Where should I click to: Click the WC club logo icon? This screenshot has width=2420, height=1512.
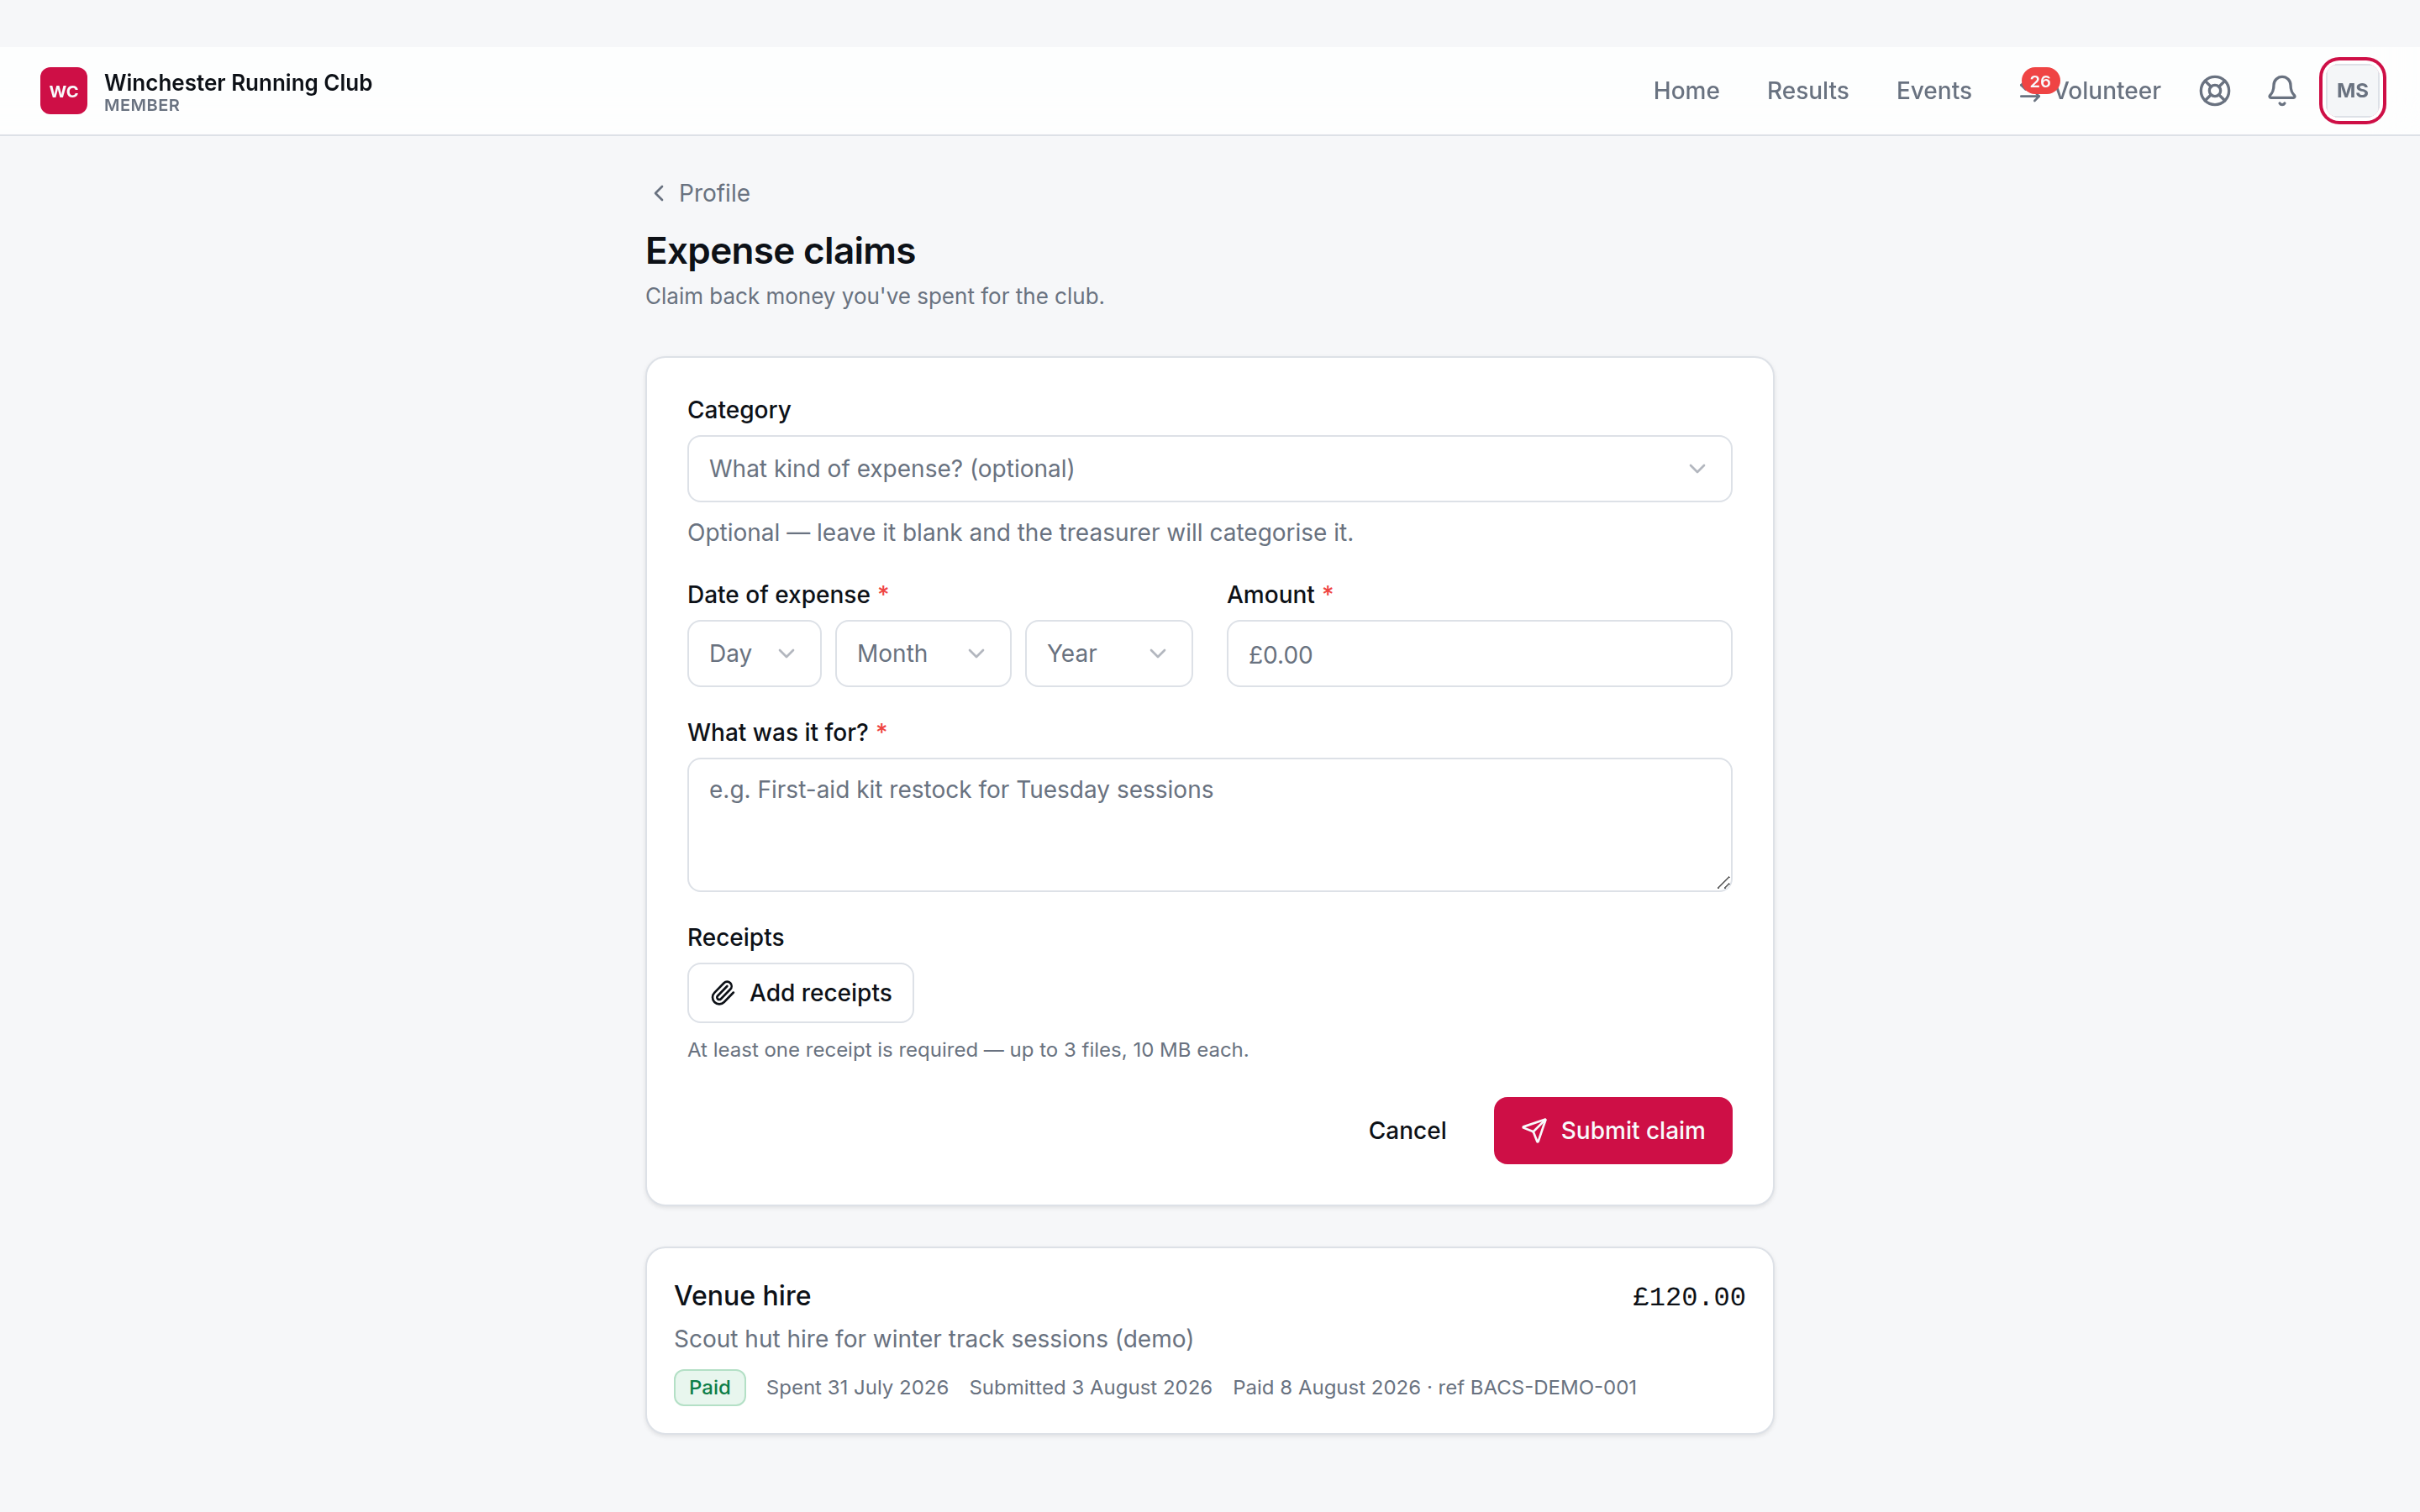(x=63, y=91)
